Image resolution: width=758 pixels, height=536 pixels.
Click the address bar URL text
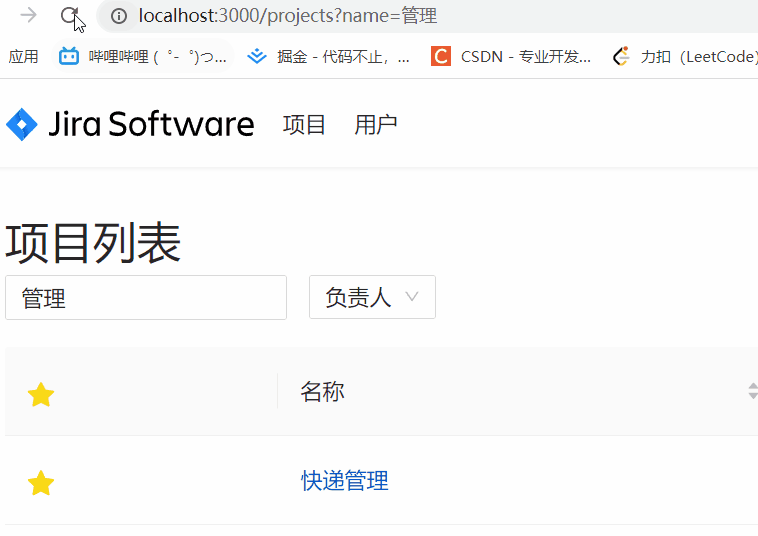288,16
